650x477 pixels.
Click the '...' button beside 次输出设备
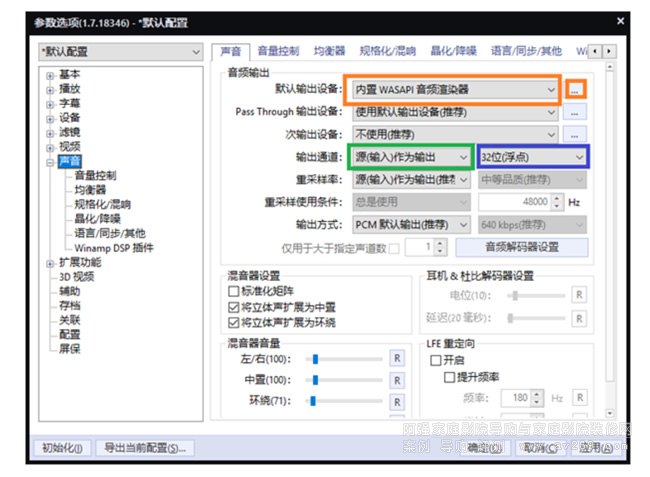tap(574, 134)
